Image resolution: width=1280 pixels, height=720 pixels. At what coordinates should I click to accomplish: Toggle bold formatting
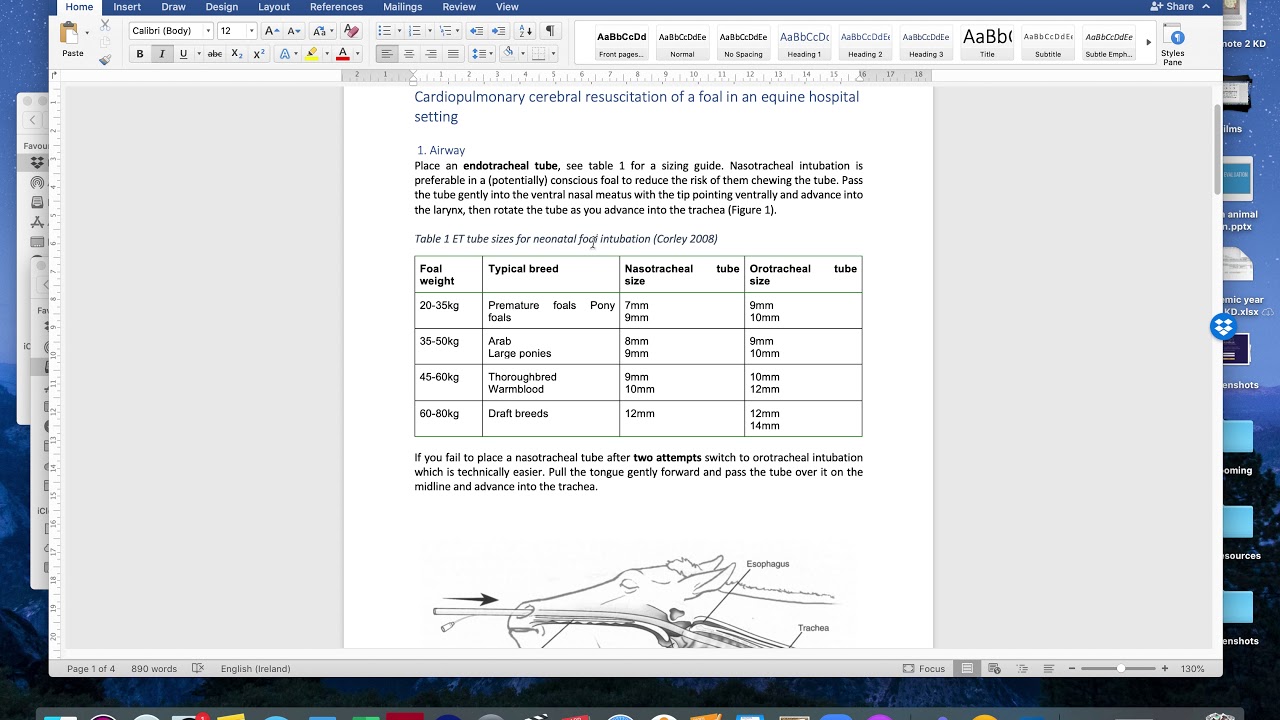[x=140, y=54]
